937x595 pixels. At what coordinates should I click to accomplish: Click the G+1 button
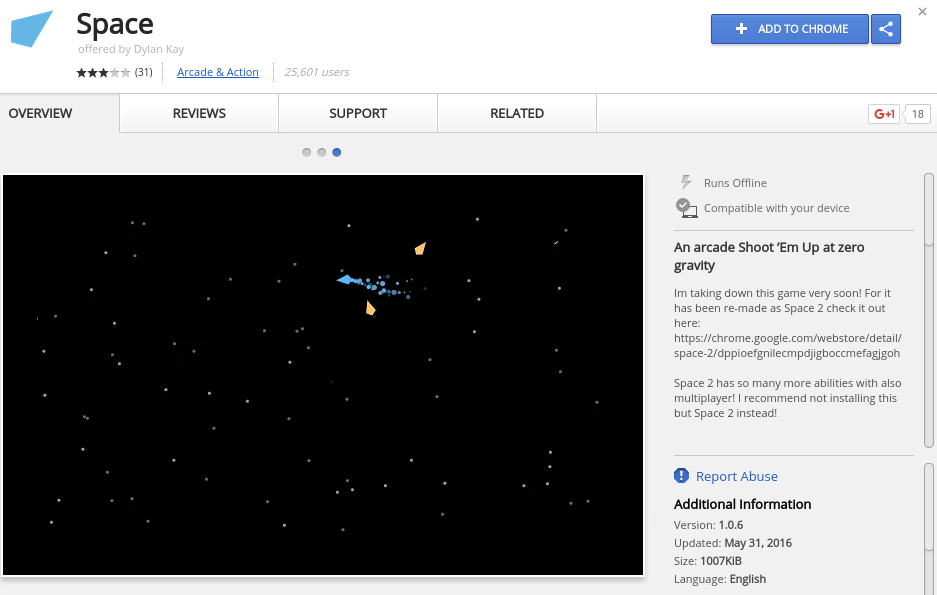coord(884,114)
